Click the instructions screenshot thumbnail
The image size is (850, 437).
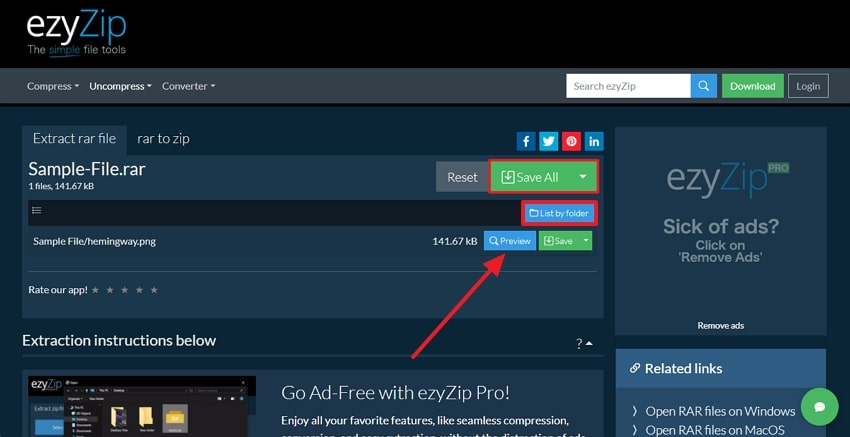(x=142, y=406)
